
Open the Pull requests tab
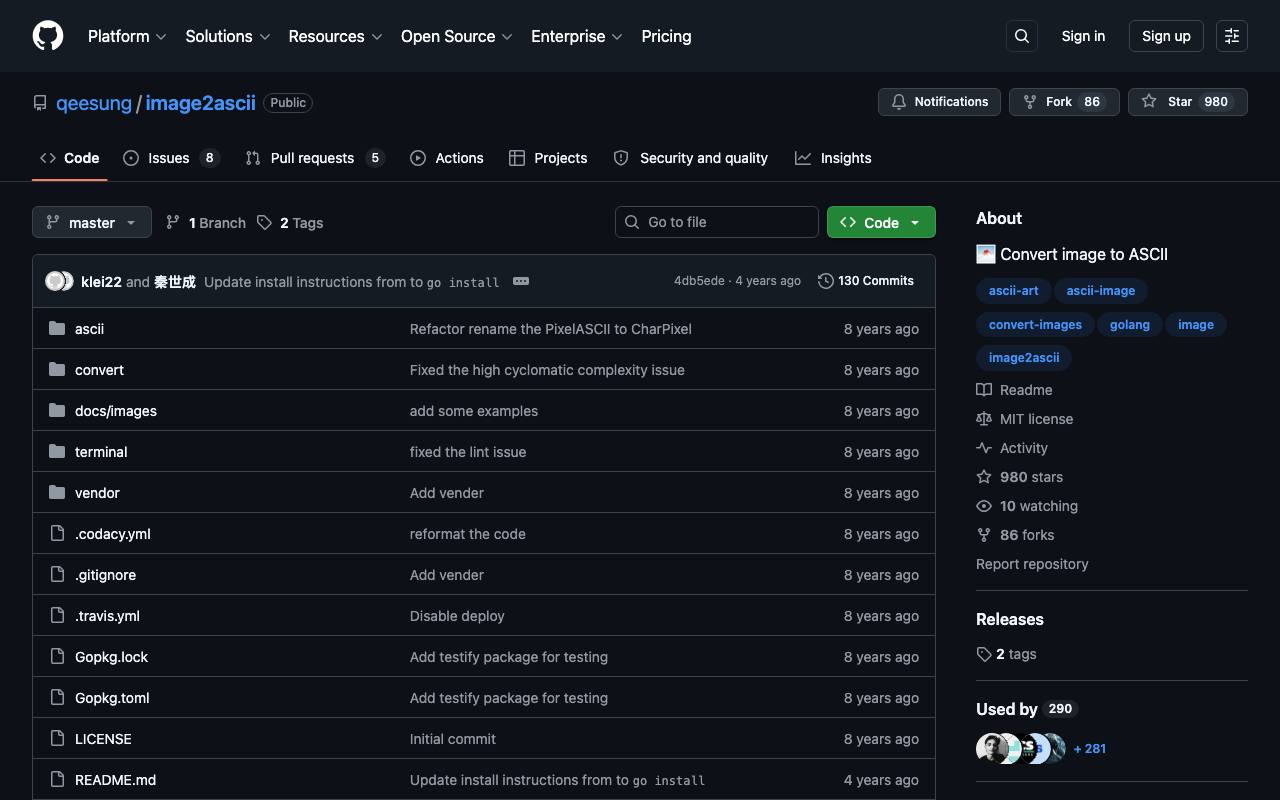click(315, 158)
